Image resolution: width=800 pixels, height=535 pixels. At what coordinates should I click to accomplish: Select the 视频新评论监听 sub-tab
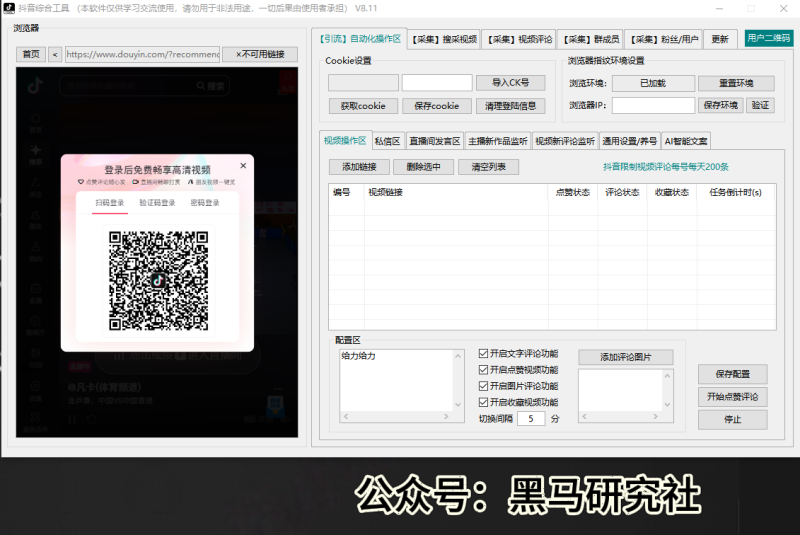(x=565, y=141)
